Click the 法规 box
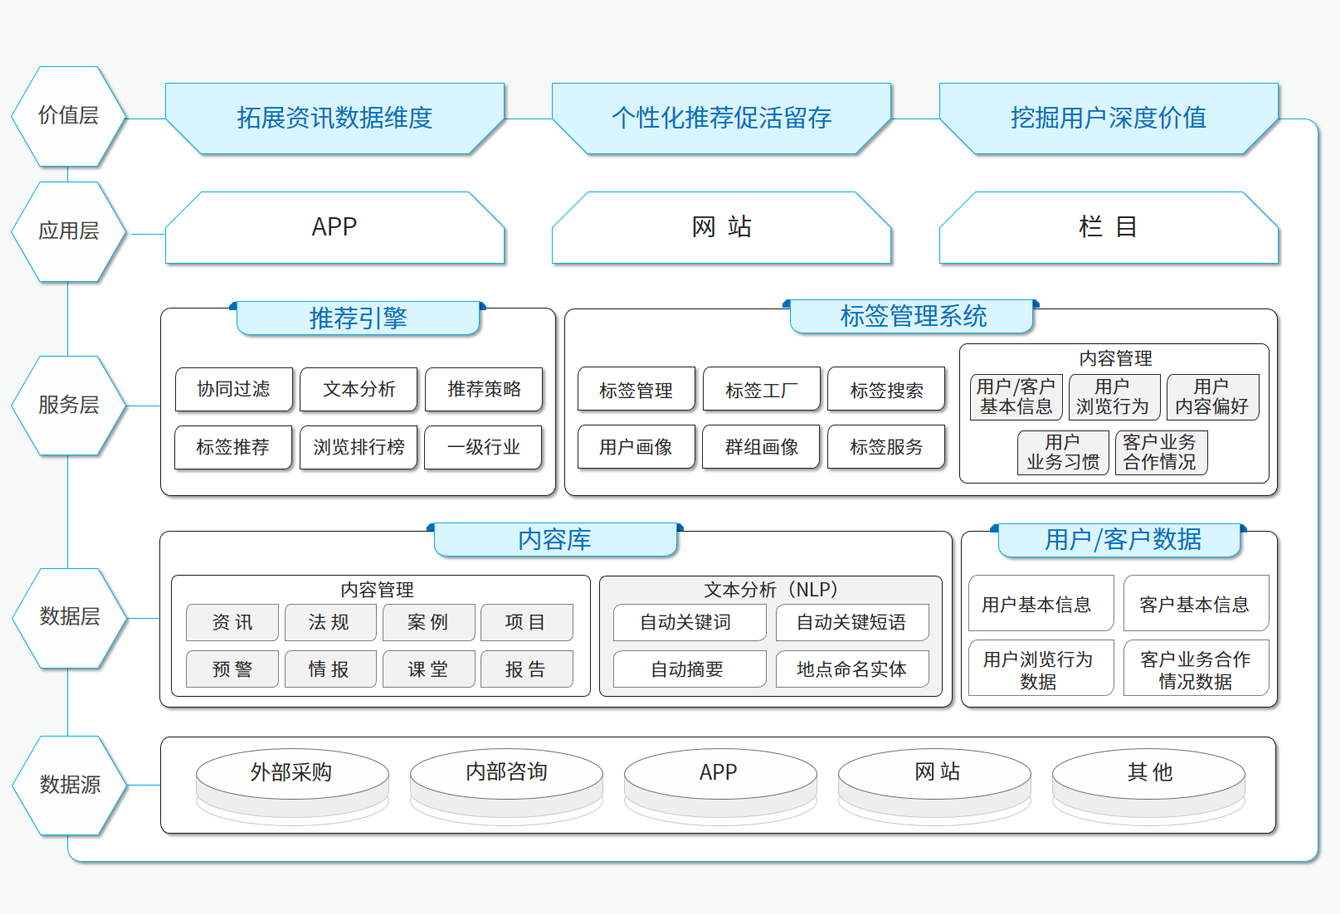The height and width of the screenshot is (914, 1340). tap(330, 622)
